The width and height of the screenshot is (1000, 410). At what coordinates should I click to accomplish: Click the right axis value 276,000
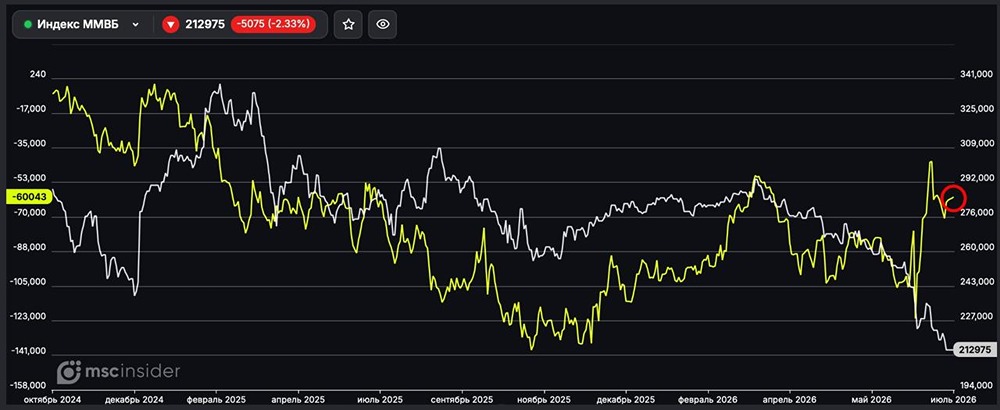[976, 214]
